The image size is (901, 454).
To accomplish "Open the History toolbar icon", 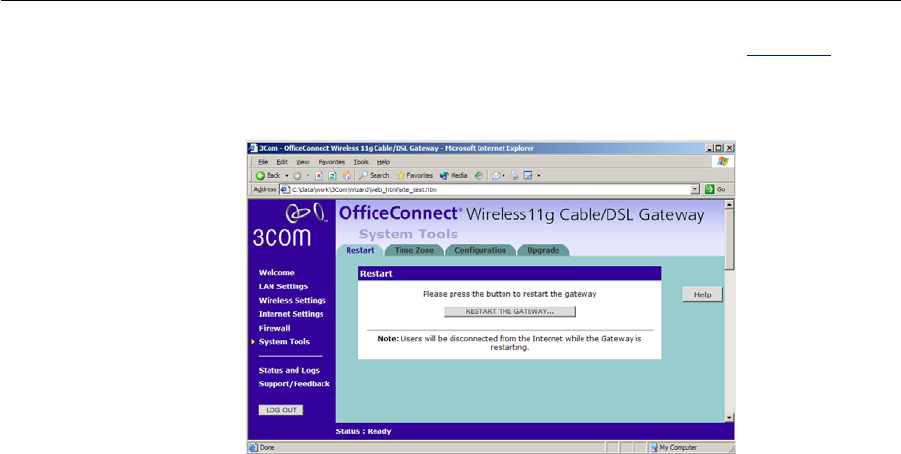I will [x=478, y=176].
